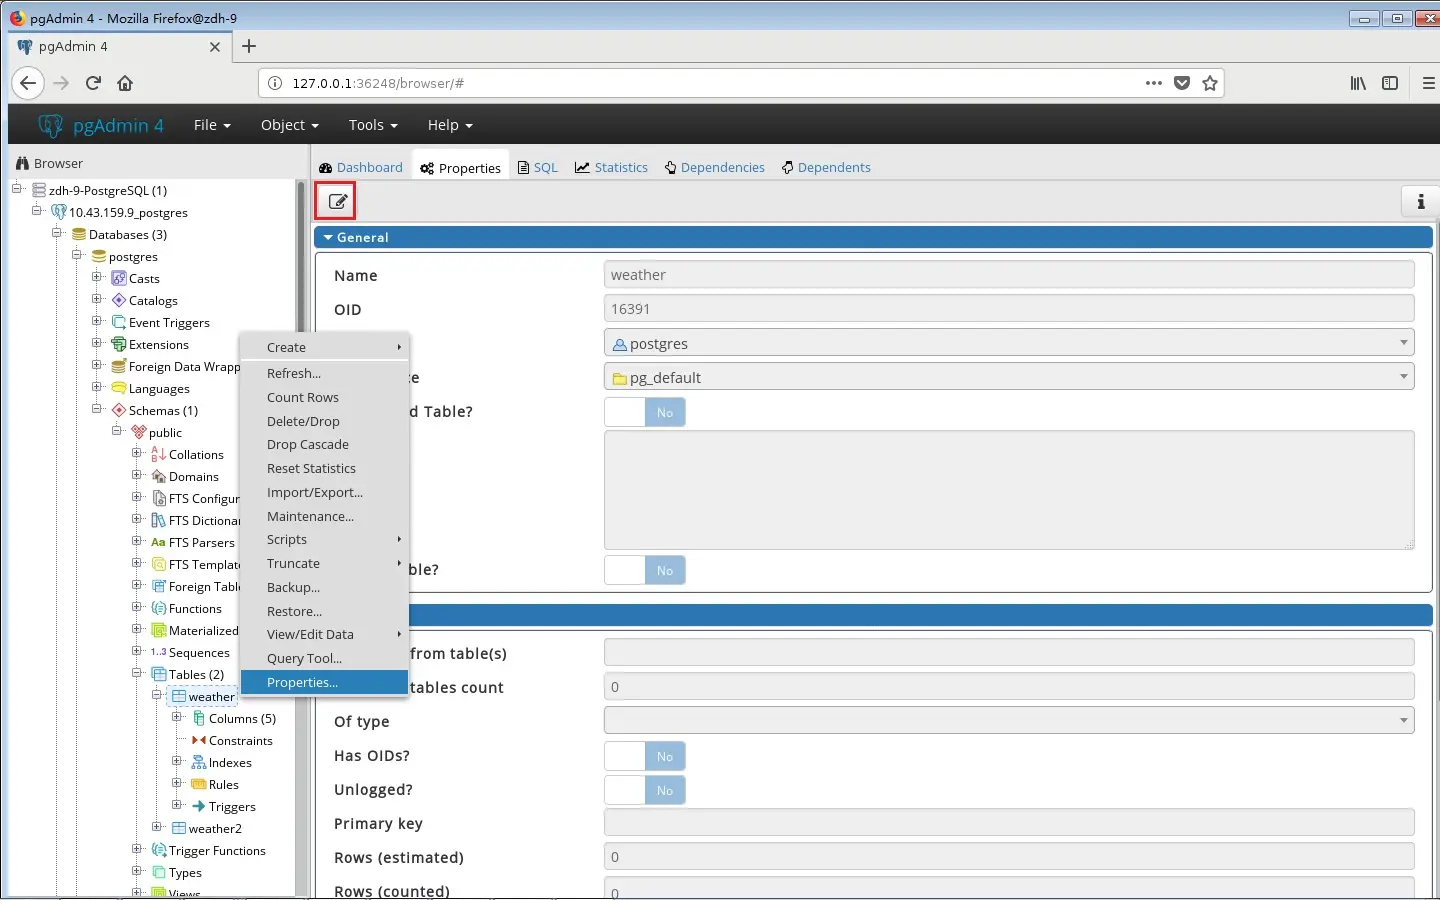Expand the weather2 table node

coord(157,827)
